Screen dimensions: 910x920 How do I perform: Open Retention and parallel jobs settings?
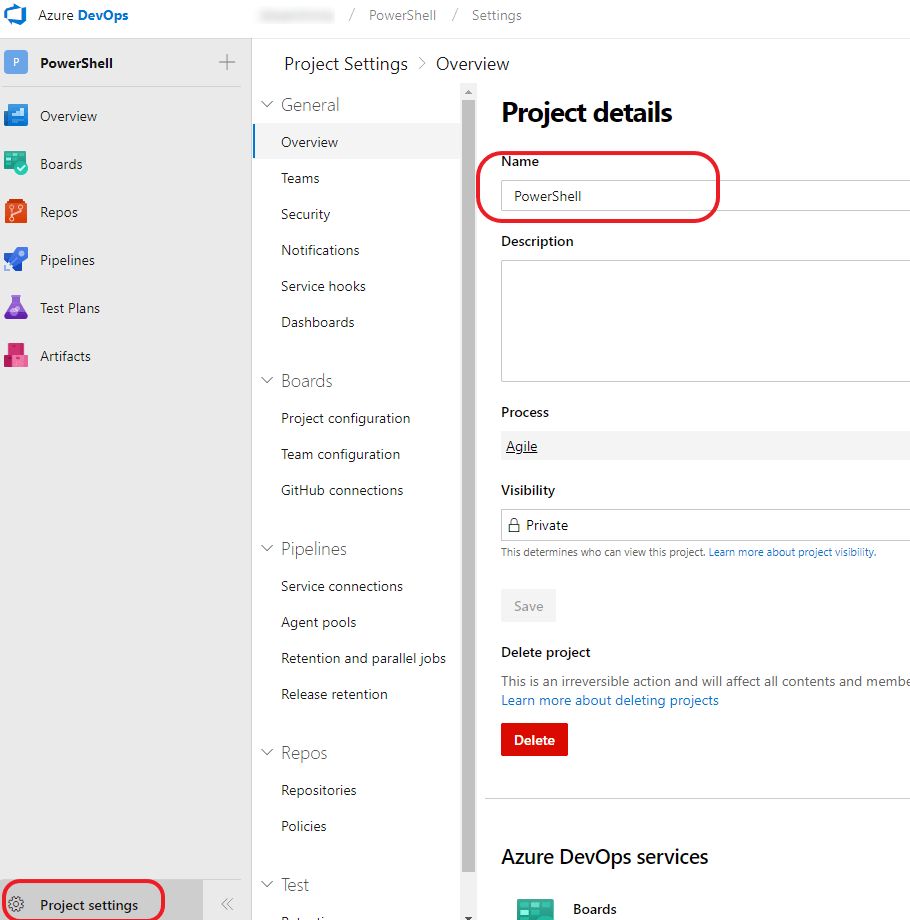[x=363, y=658]
